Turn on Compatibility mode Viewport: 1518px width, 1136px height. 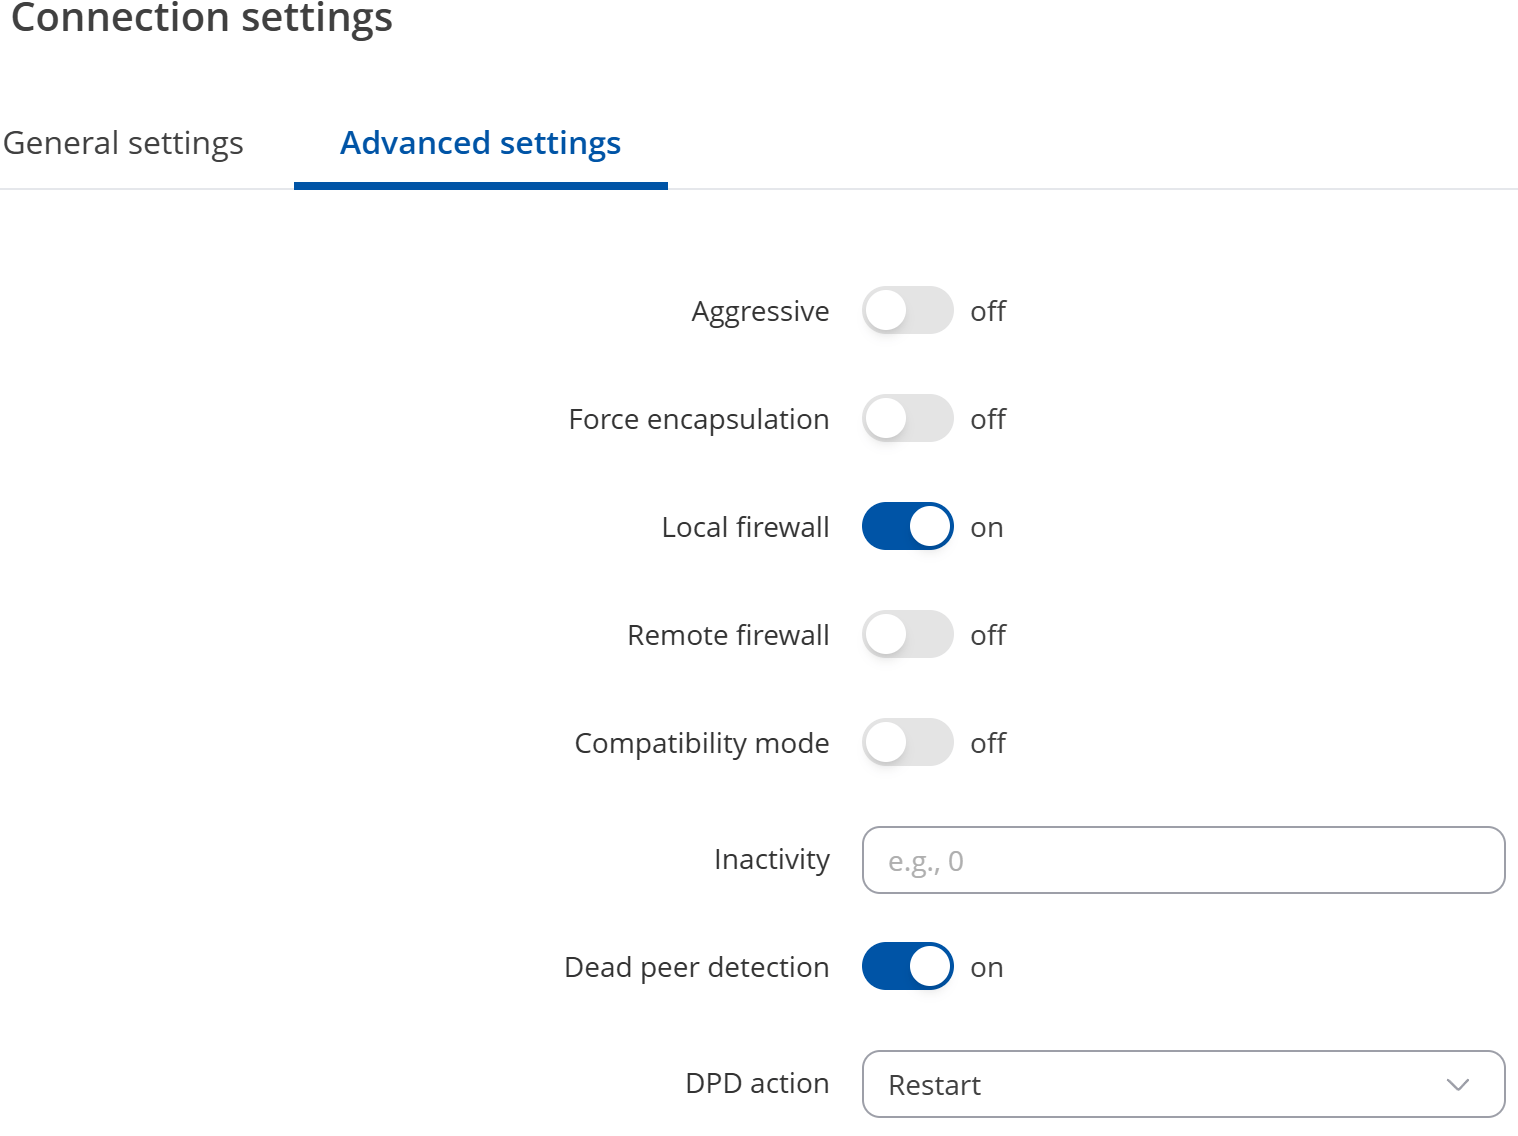point(907,742)
